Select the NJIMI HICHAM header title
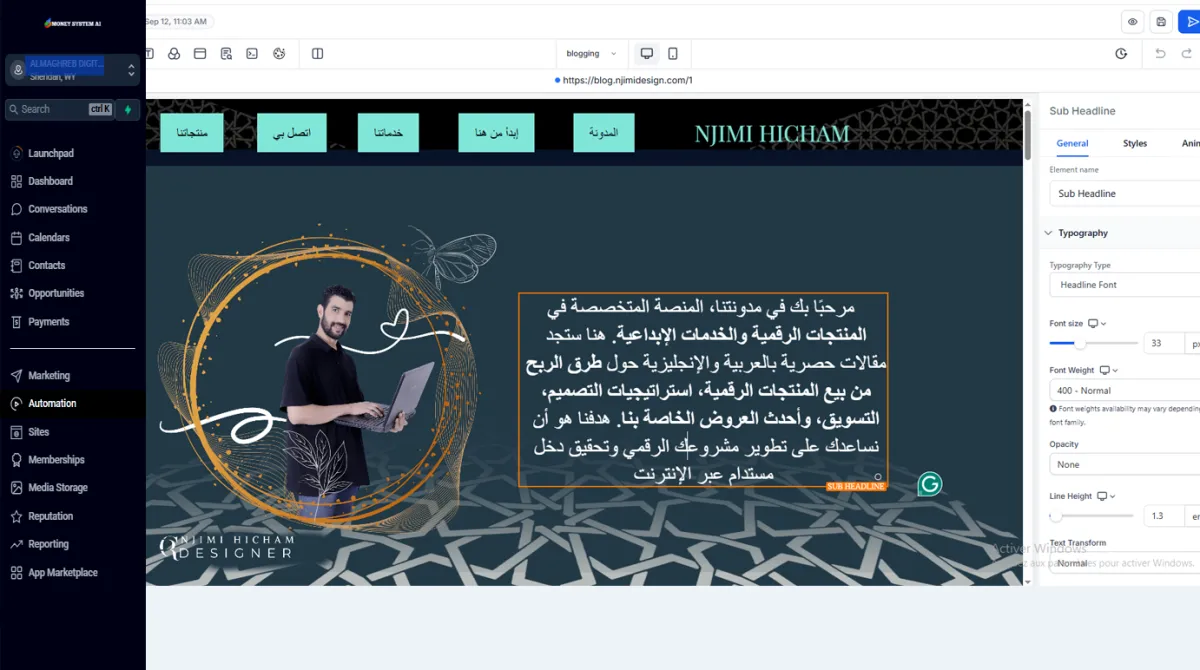The height and width of the screenshot is (670, 1200). [772, 133]
